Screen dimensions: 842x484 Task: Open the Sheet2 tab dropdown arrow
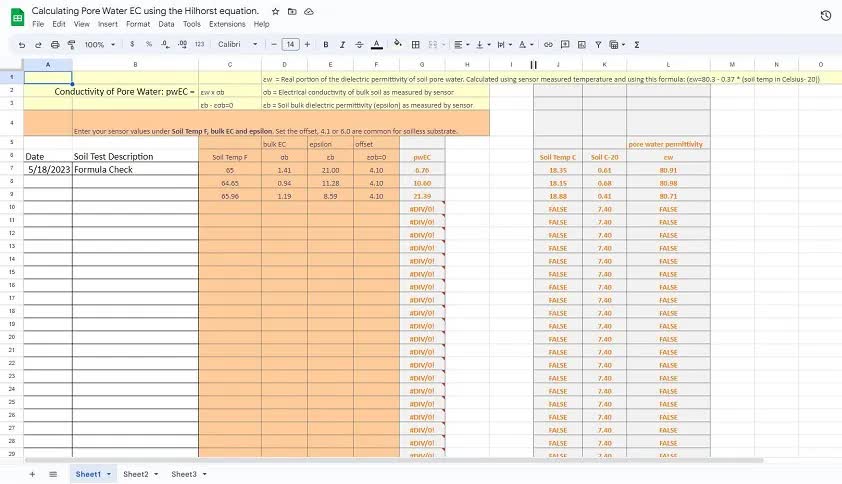[x=156, y=474]
